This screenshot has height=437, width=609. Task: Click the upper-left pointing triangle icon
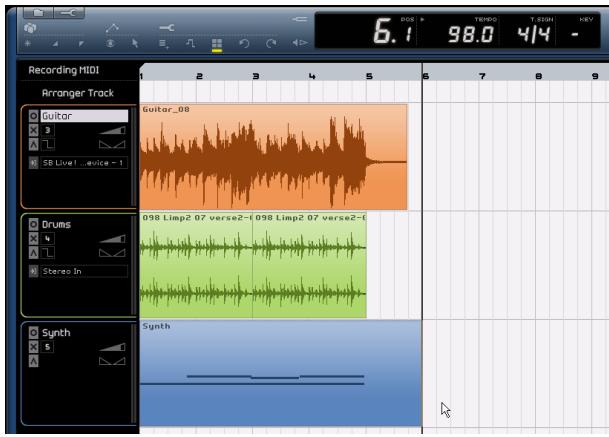tap(81, 44)
